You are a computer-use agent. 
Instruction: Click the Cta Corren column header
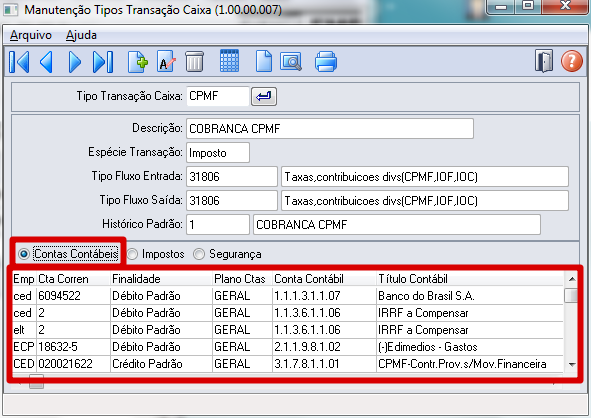pyautogui.click(x=73, y=279)
